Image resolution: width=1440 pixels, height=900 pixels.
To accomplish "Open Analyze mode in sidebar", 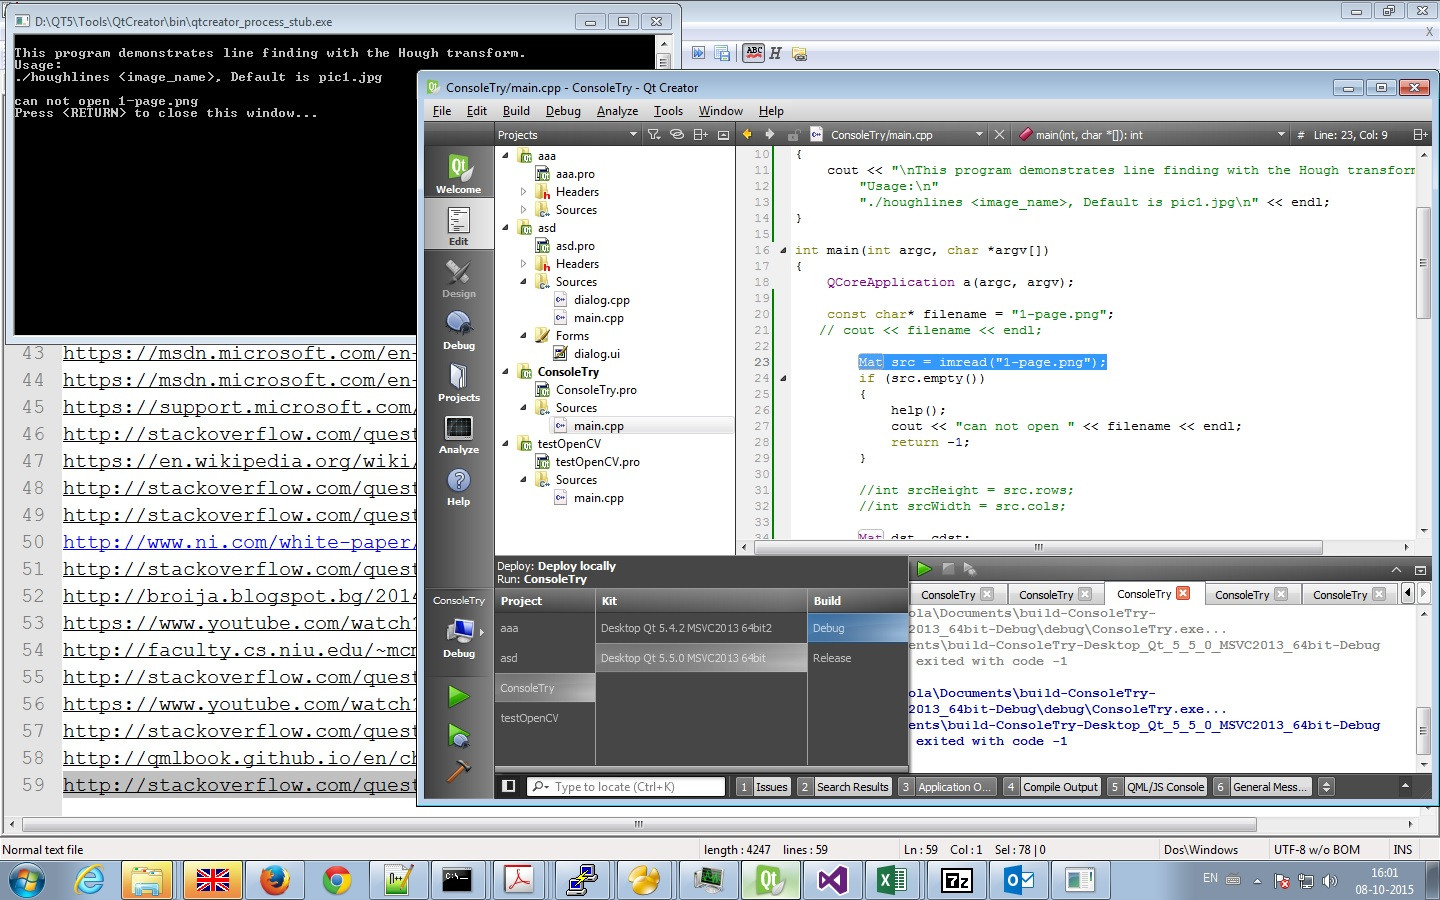I will pos(459,433).
